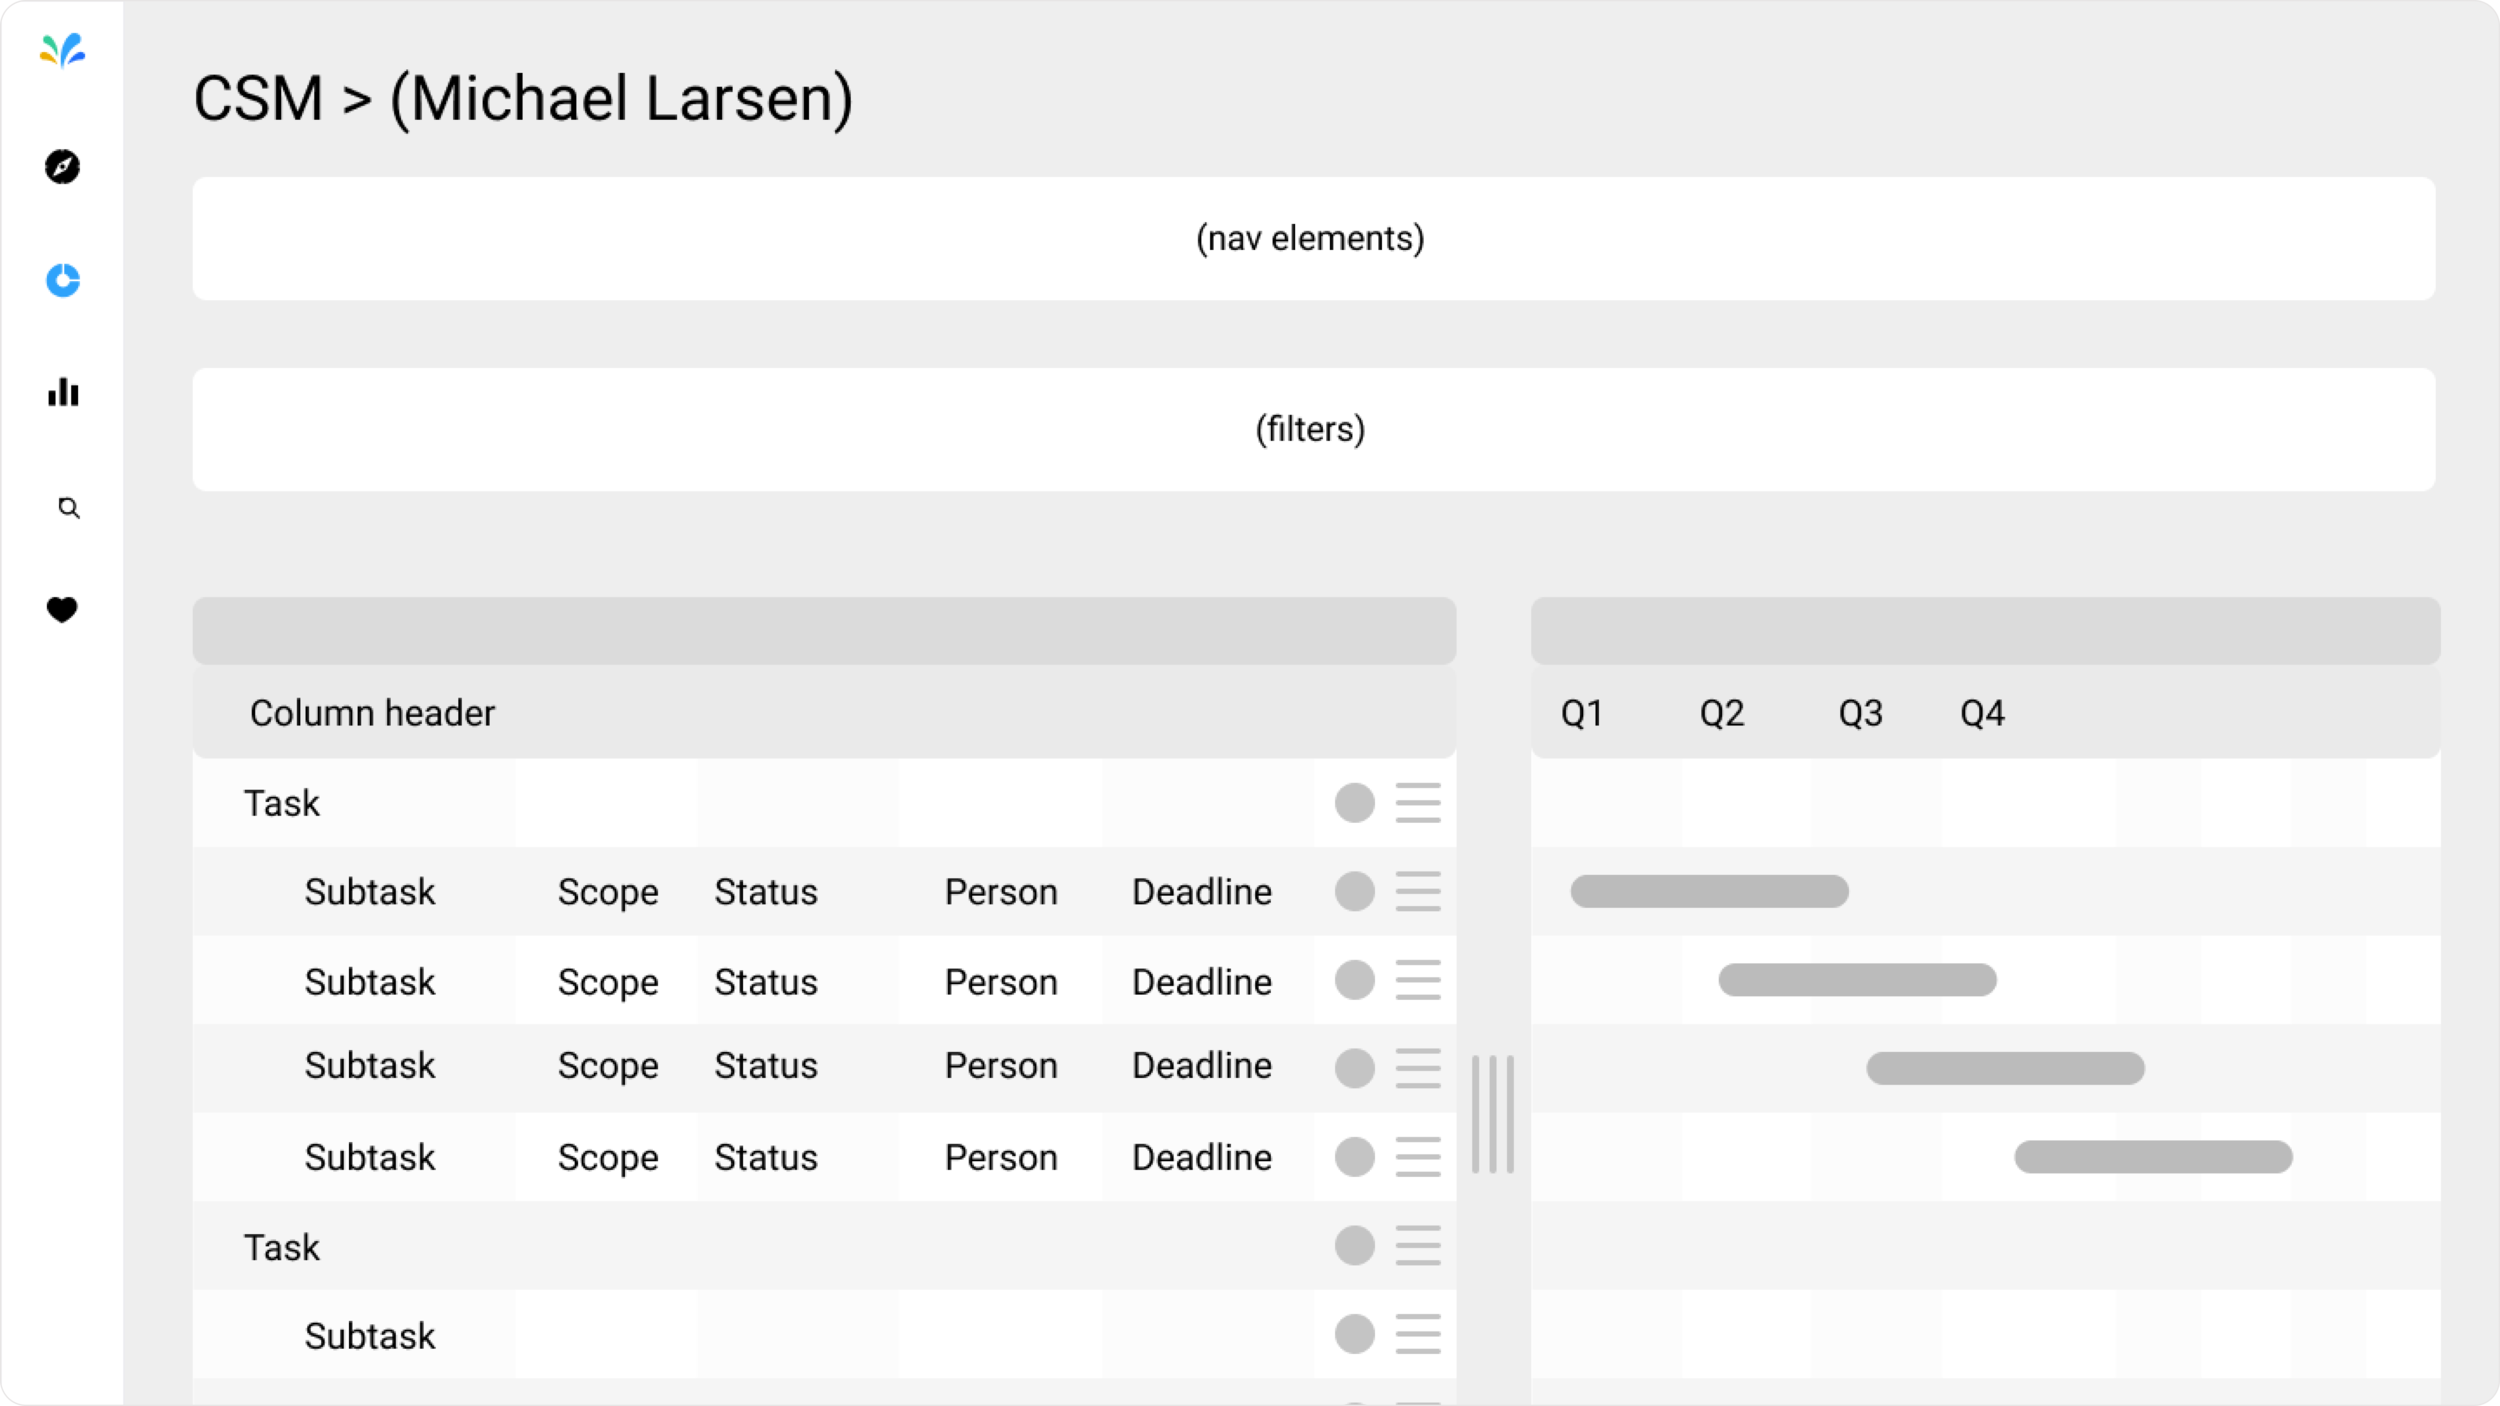Open favorites via the heart icon
This screenshot has width=2500, height=1406.
click(x=62, y=609)
